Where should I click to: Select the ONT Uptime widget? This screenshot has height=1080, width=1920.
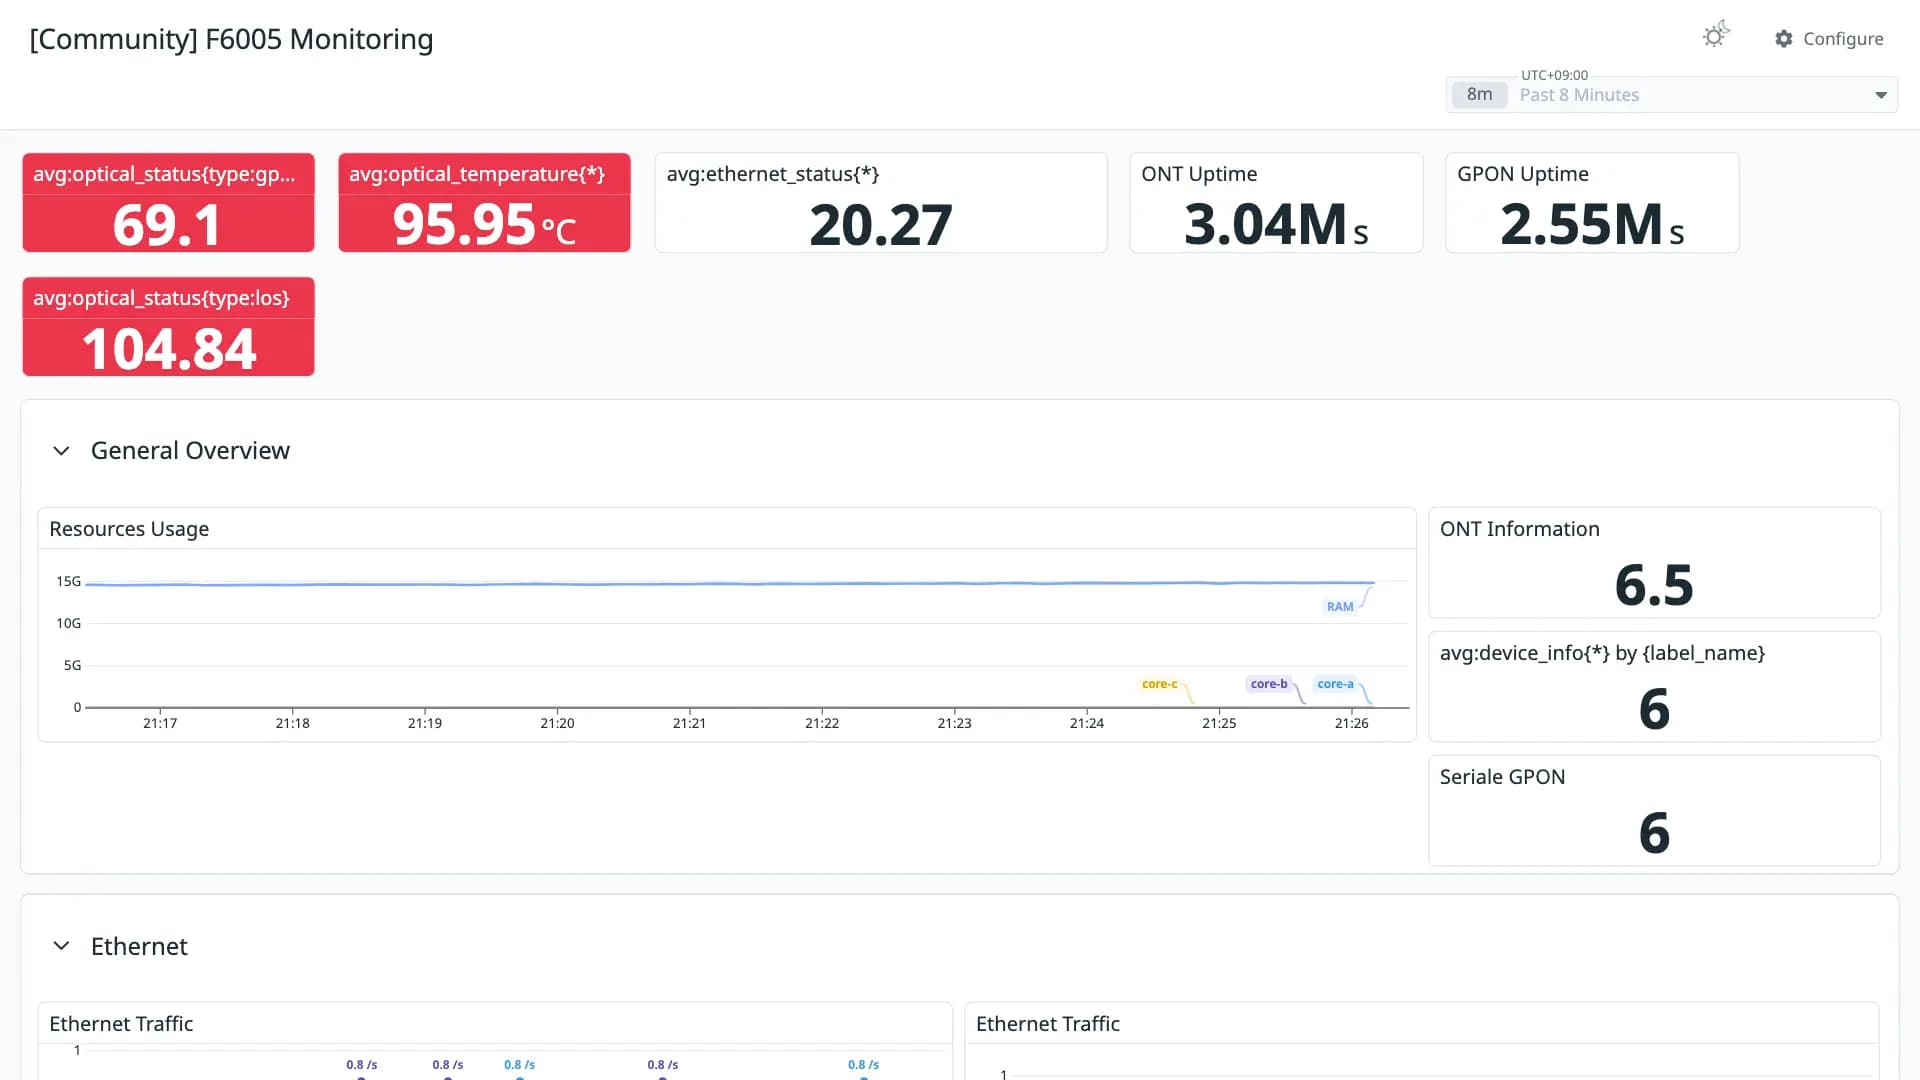[1276, 203]
